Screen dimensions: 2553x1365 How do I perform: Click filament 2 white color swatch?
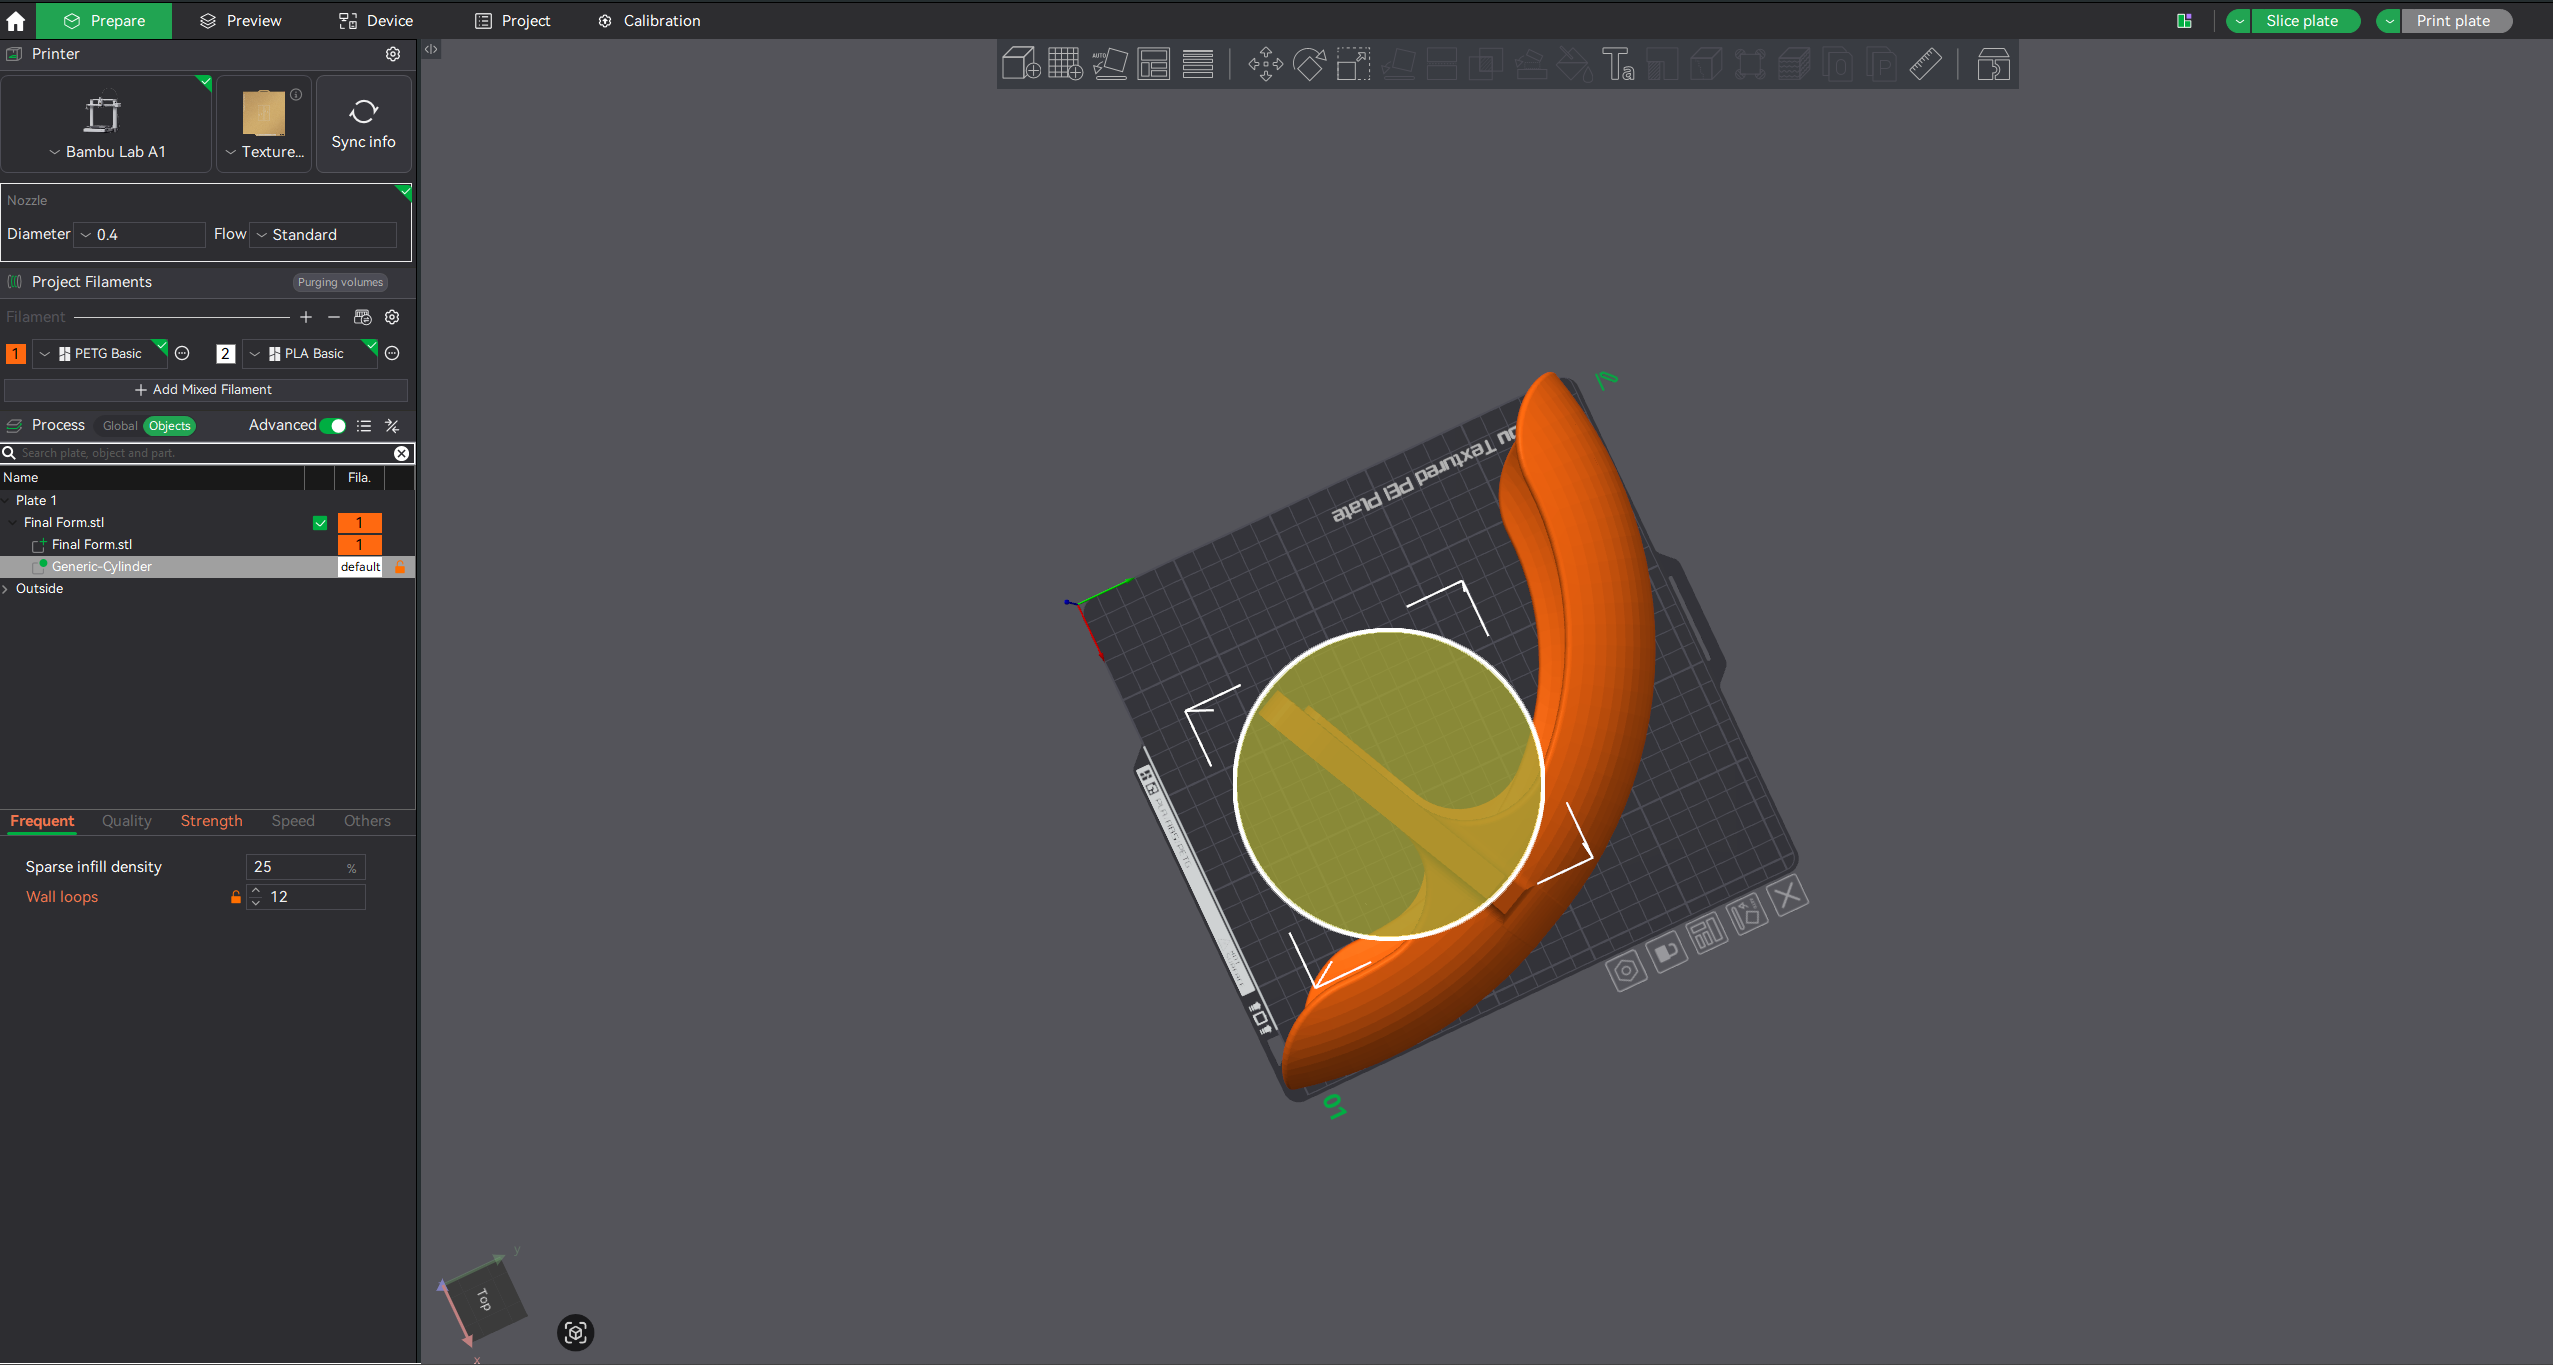(x=226, y=354)
